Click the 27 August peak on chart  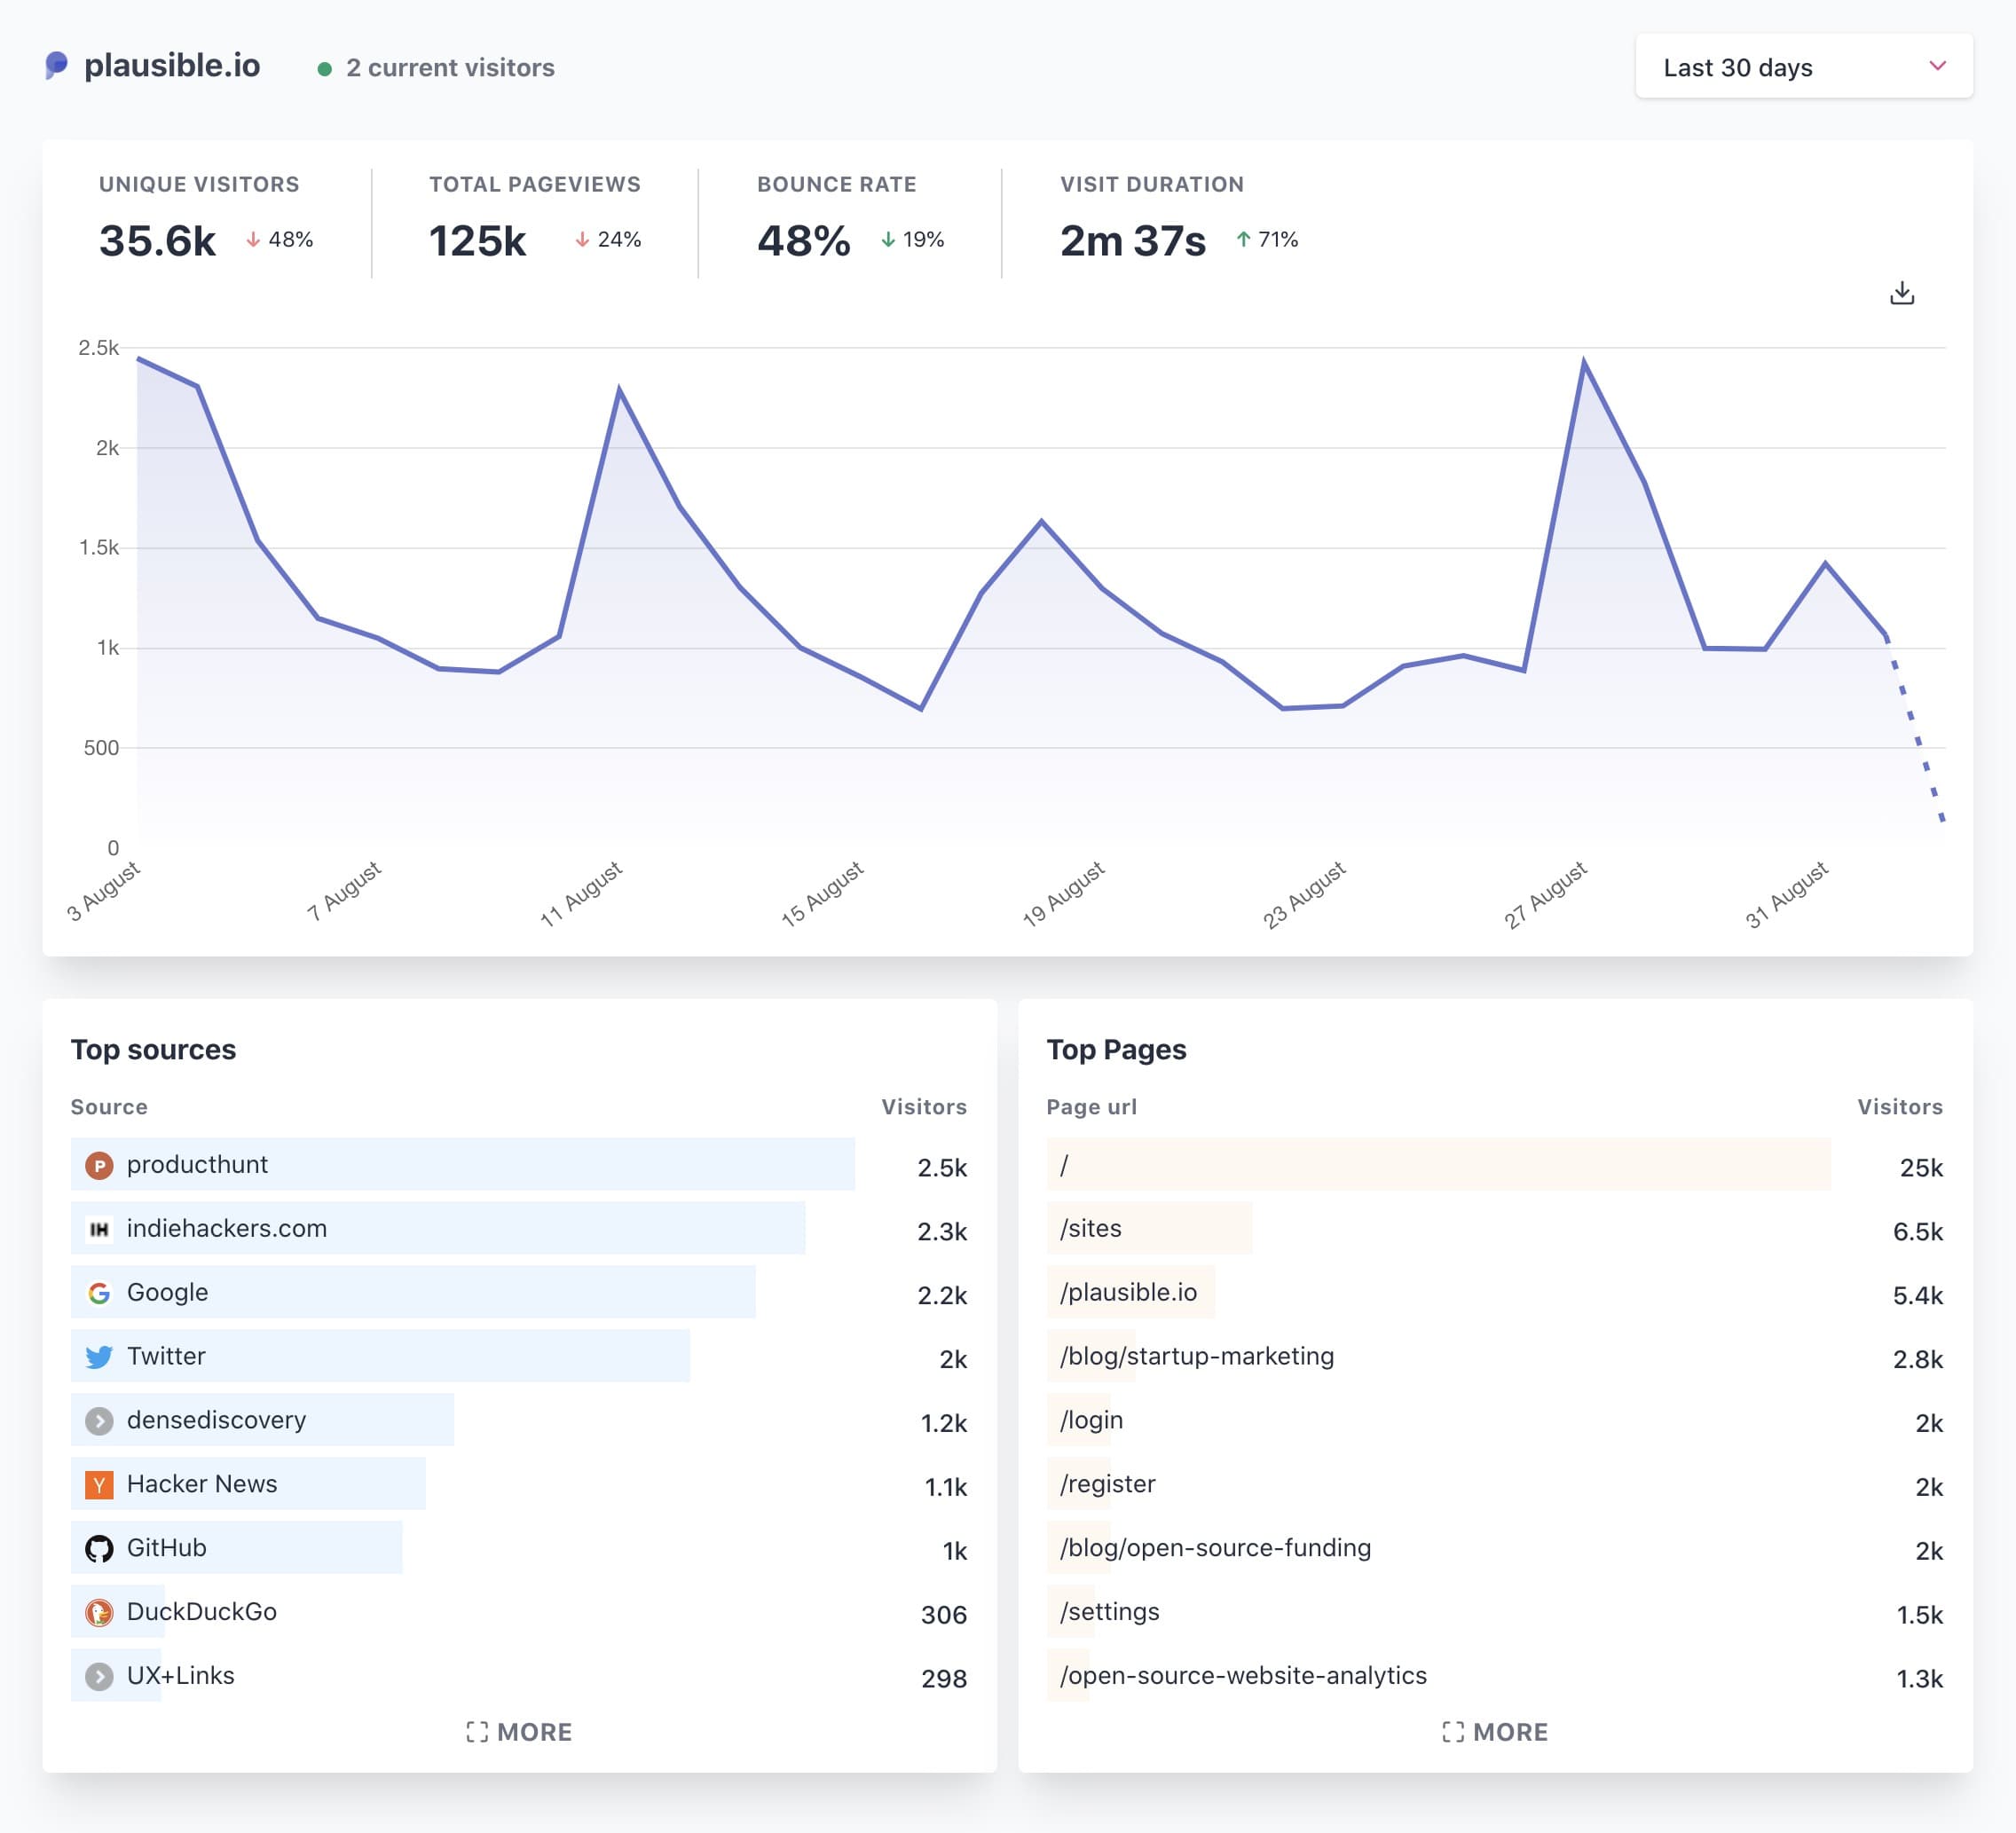coord(1584,362)
